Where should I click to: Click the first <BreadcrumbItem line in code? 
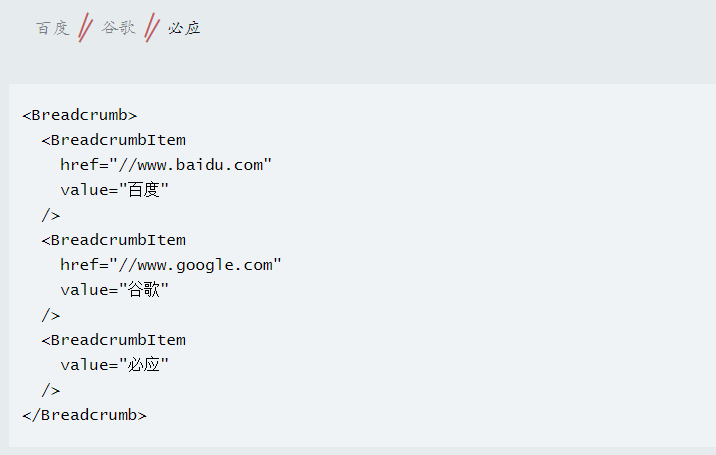(114, 140)
